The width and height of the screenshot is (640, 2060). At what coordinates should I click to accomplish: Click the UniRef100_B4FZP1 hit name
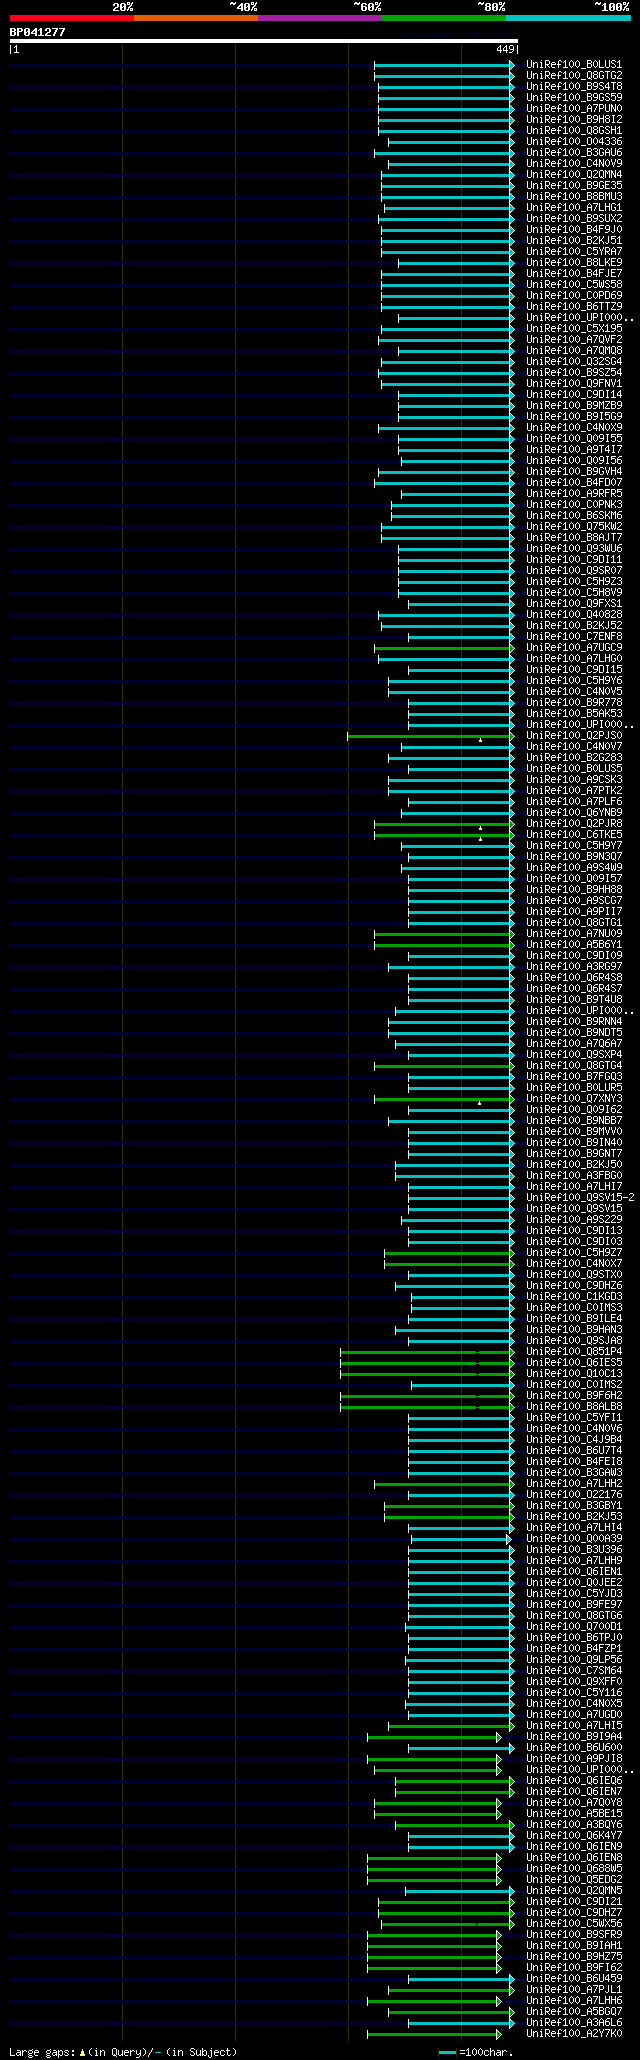(574, 1648)
